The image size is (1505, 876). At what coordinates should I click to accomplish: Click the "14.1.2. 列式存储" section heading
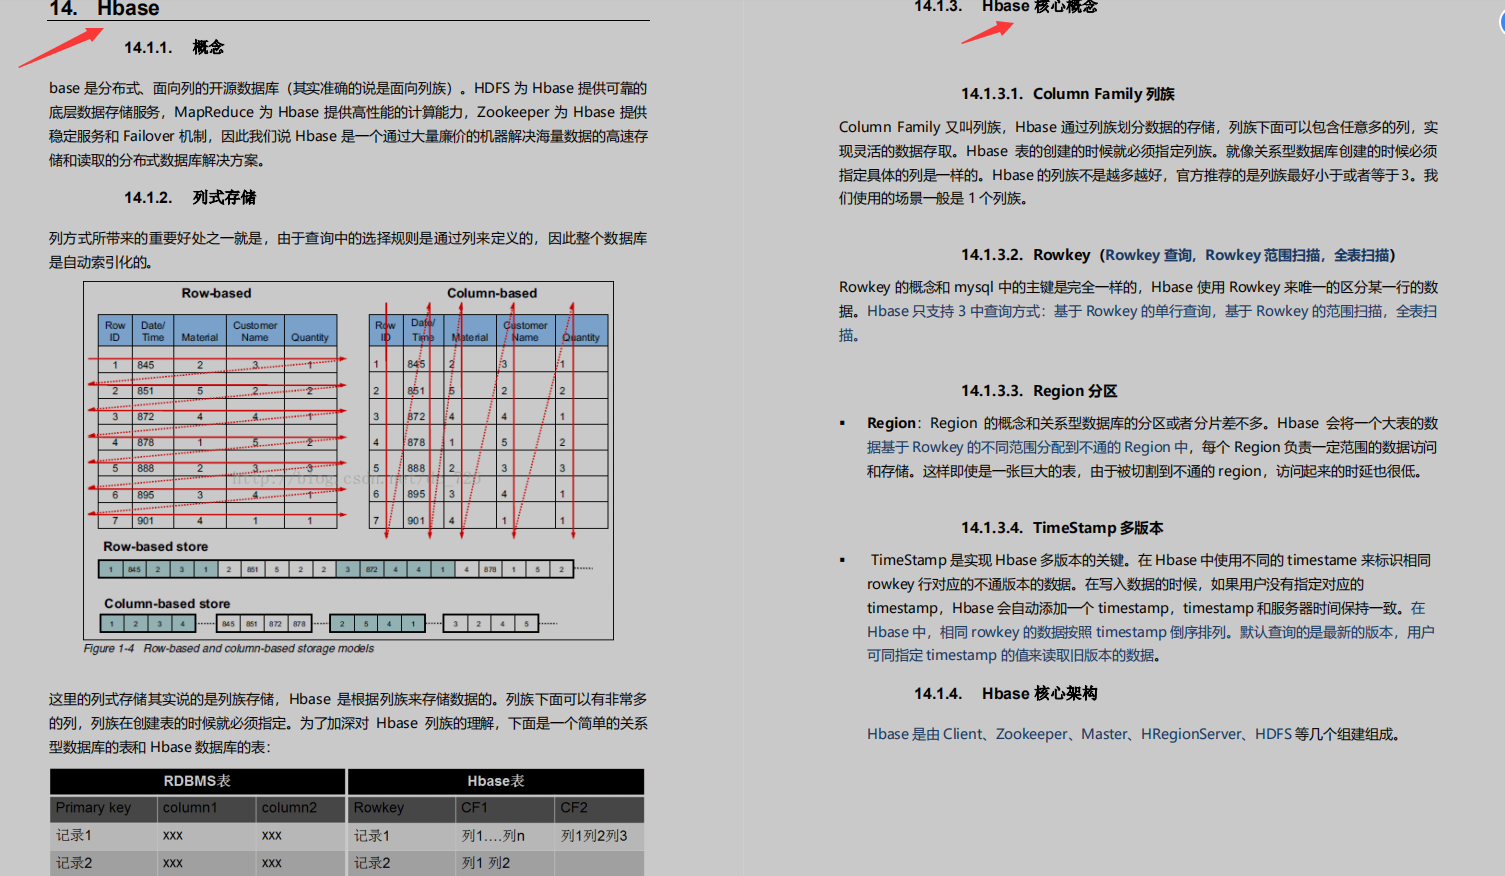click(190, 197)
